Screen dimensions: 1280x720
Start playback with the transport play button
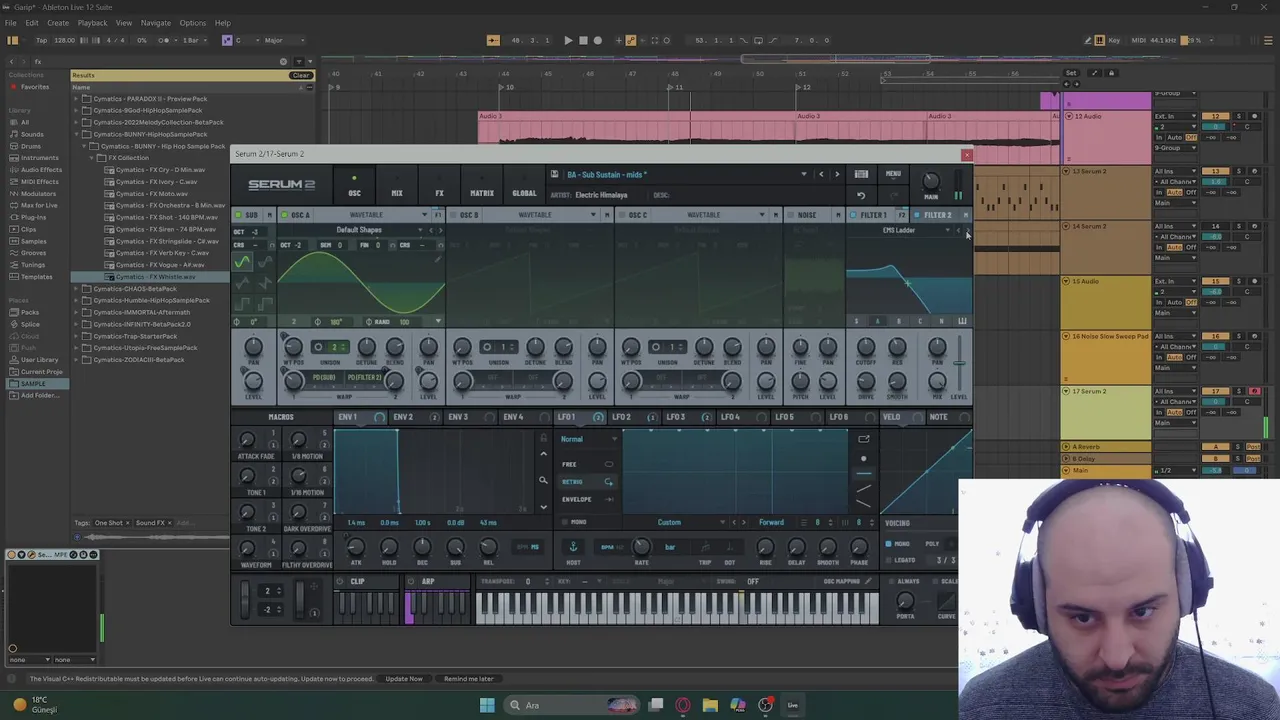567,40
